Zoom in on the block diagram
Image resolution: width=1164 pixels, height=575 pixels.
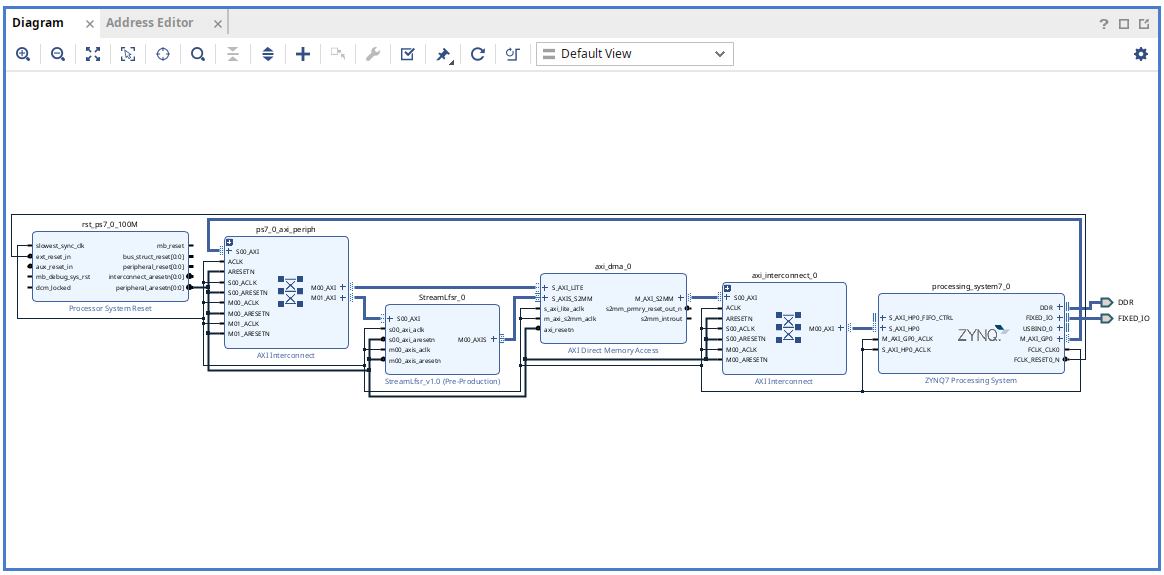pos(23,54)
